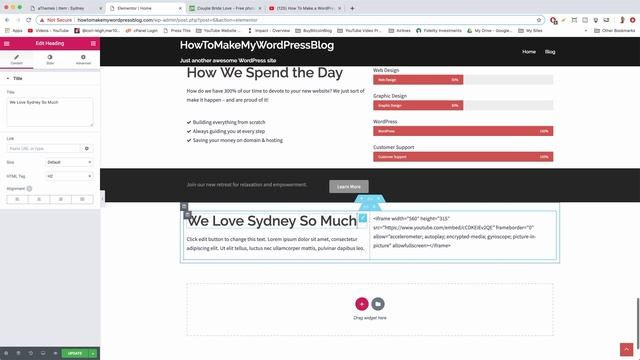
Task: Switch to the Style tab
Action: coord(50,60)
